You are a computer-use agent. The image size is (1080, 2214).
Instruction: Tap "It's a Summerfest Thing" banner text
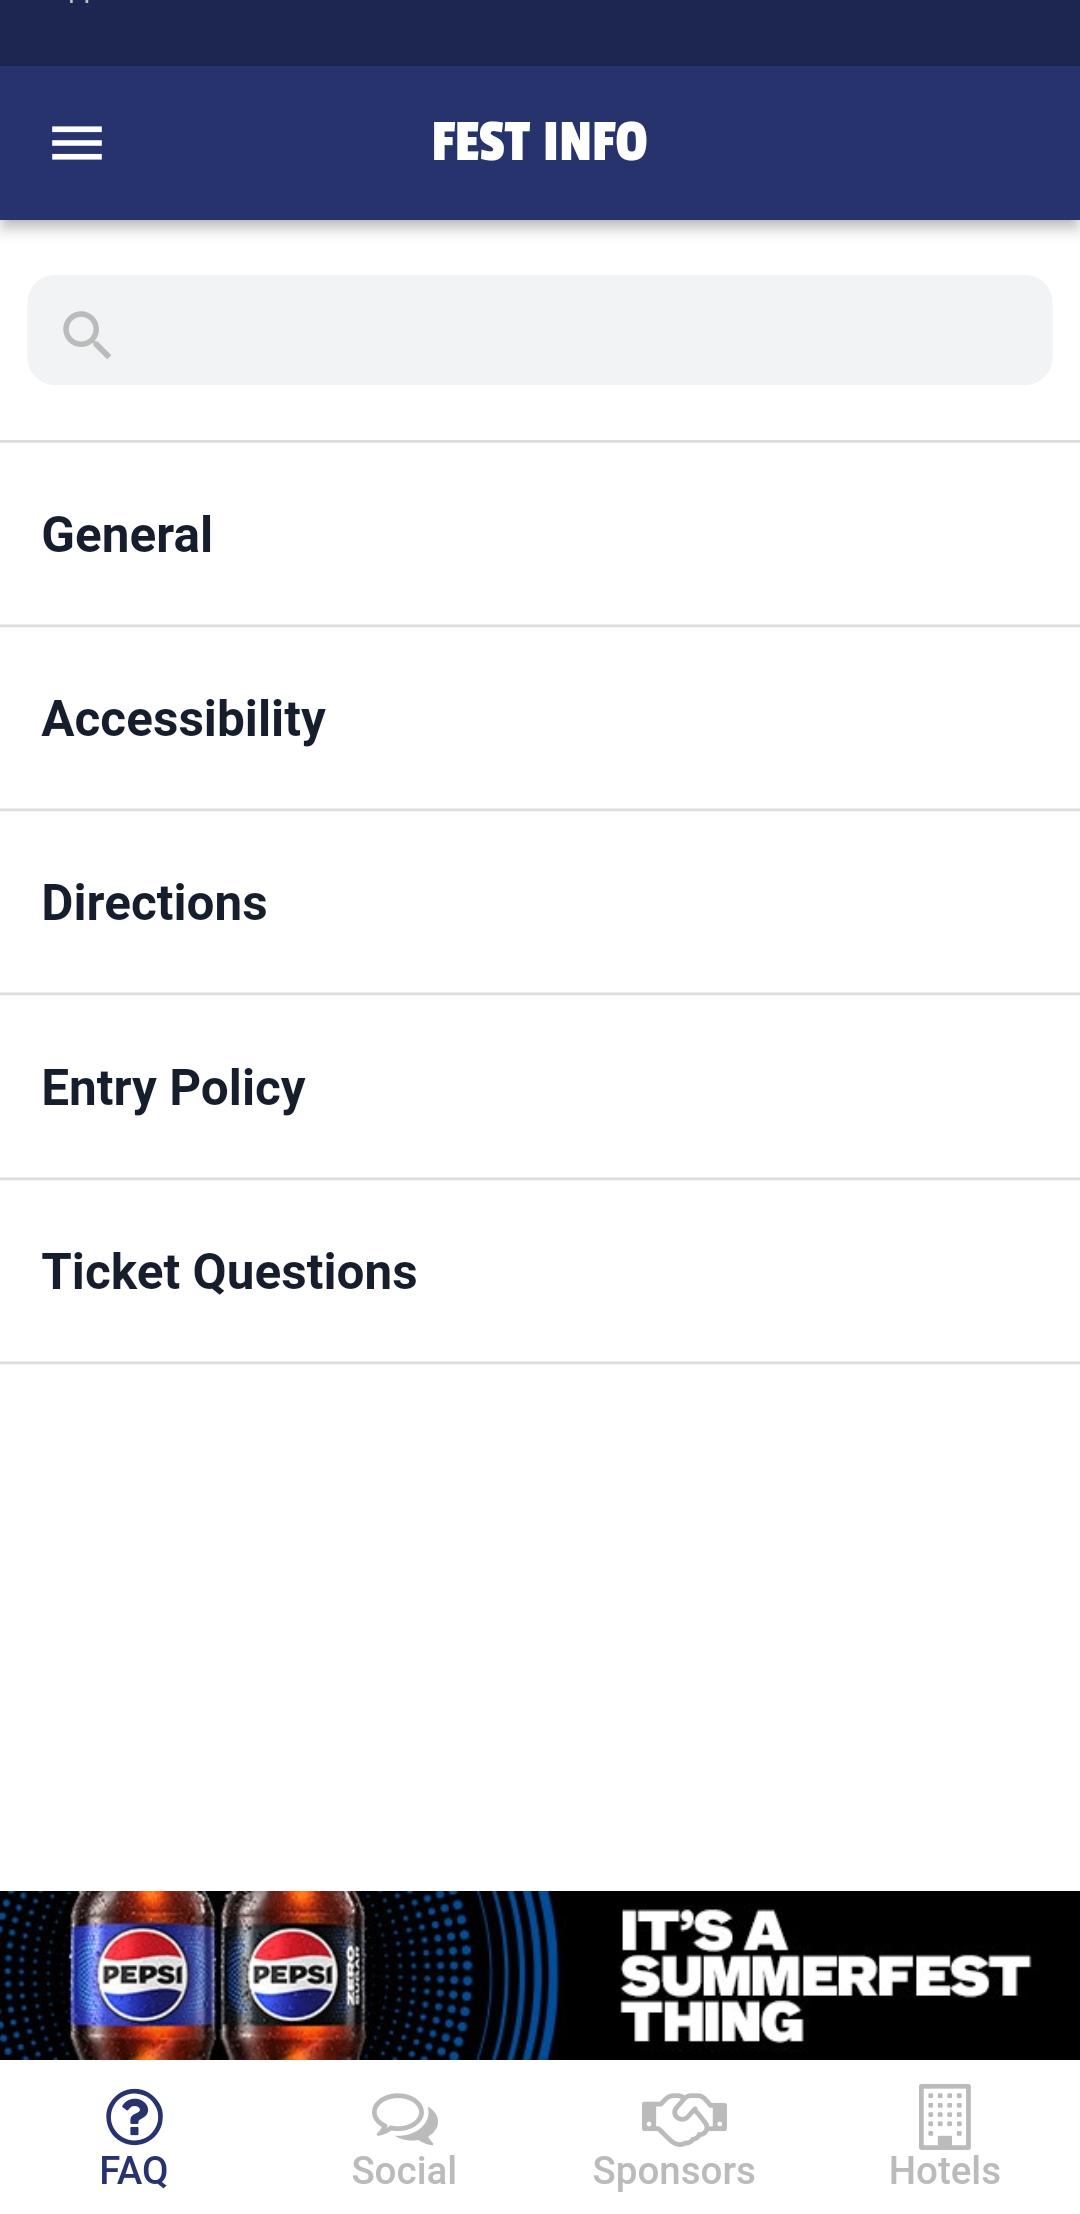click(x=824, y=1975)
